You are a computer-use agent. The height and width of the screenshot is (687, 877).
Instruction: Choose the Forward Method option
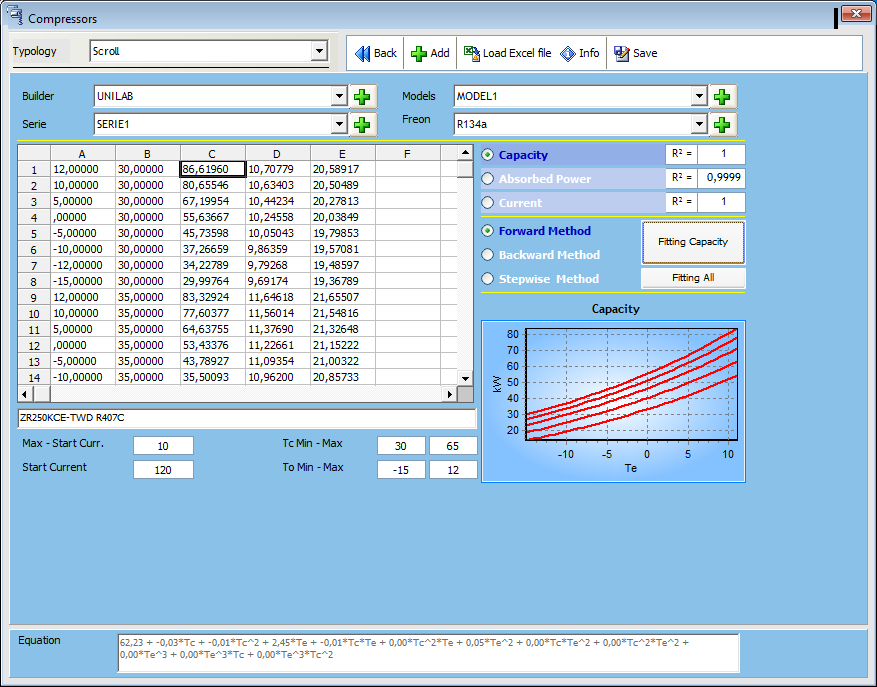(488, 230)
